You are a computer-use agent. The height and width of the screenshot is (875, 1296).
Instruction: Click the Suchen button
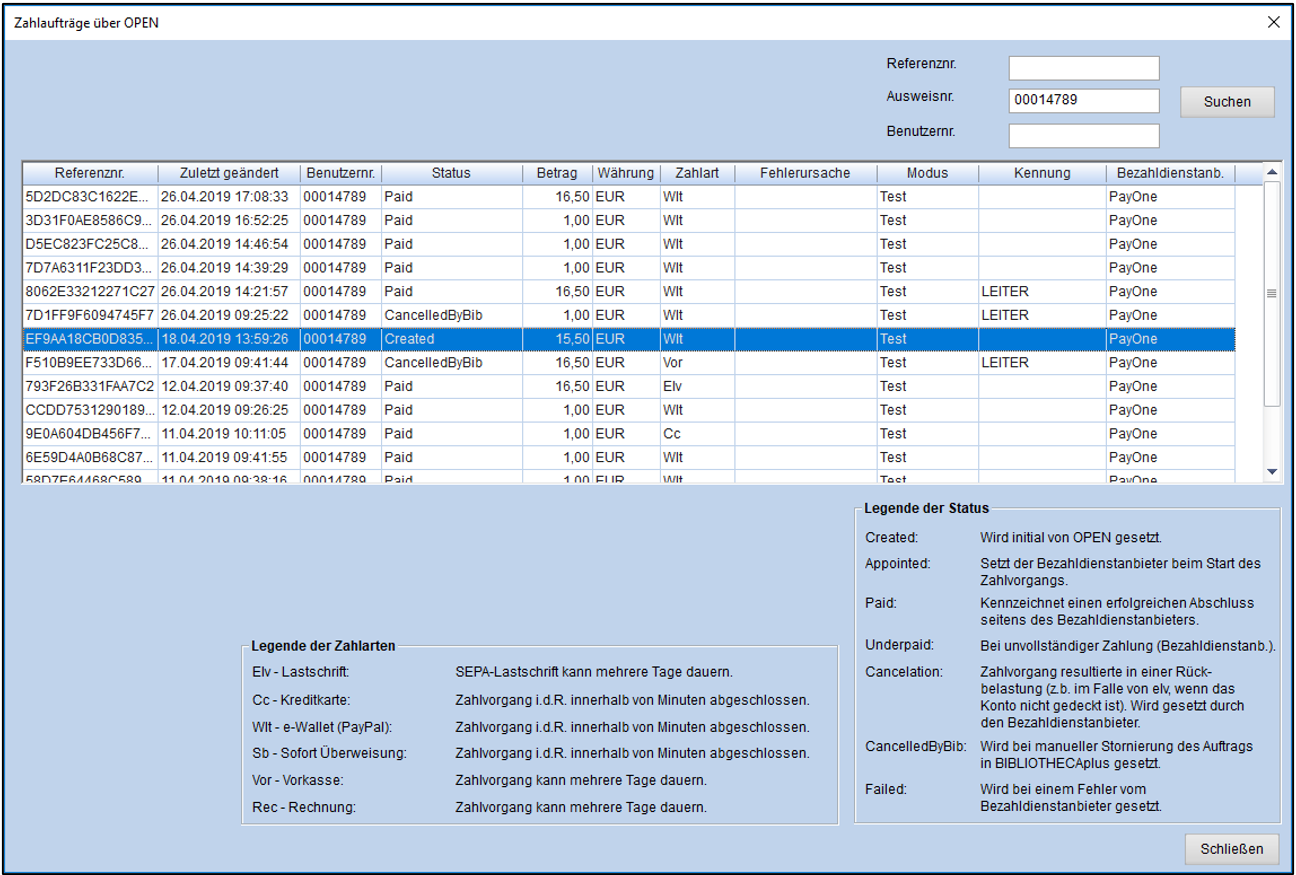tap(1227, 101)
